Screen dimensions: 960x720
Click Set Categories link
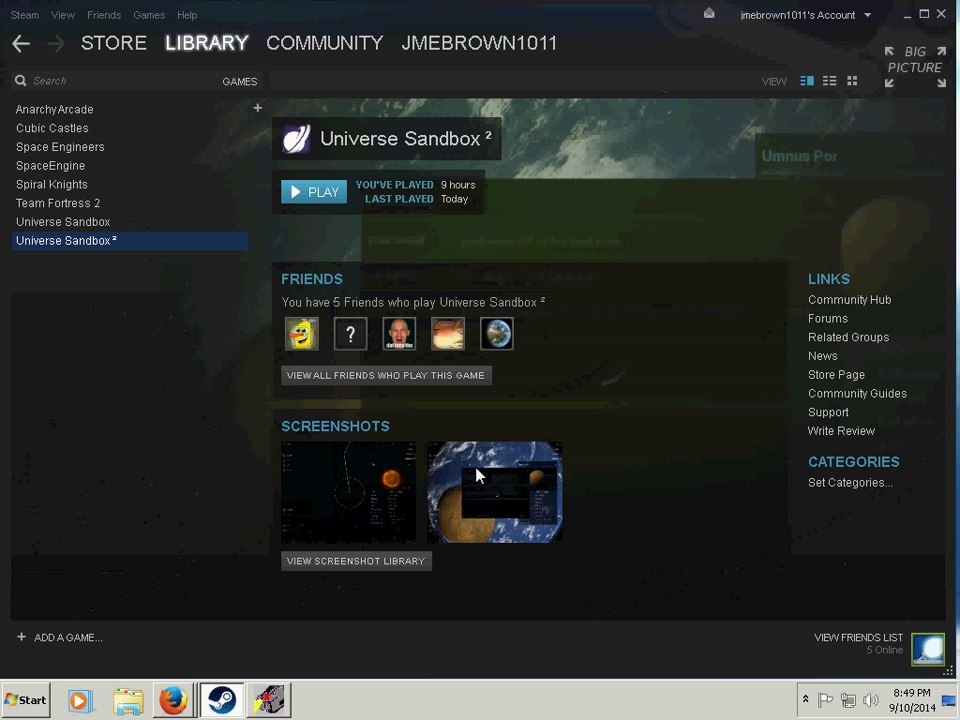coord(850,482)
